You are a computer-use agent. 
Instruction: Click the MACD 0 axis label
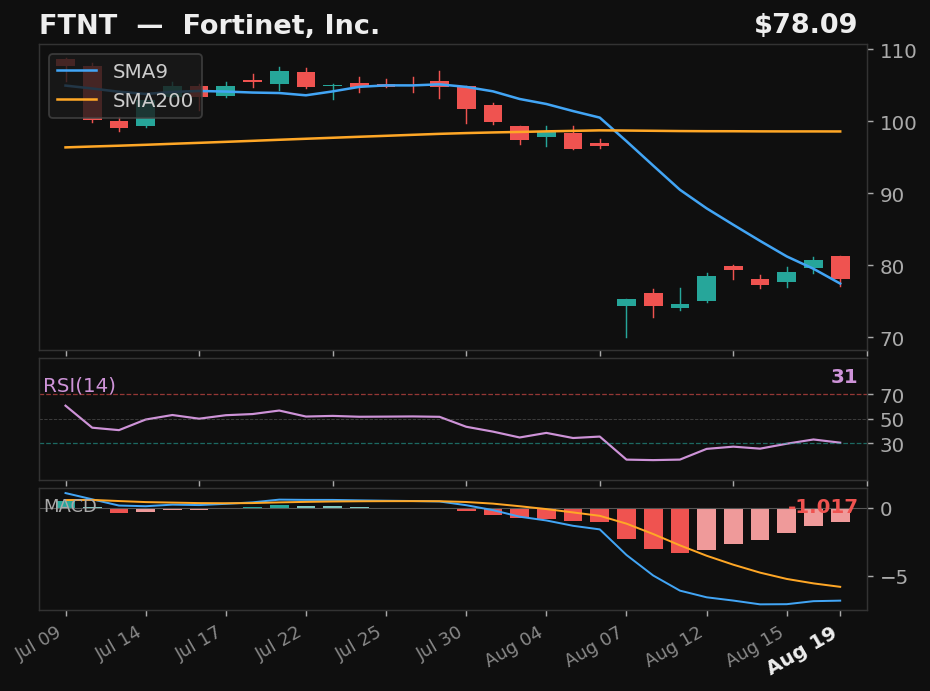[x=886, y=509]
